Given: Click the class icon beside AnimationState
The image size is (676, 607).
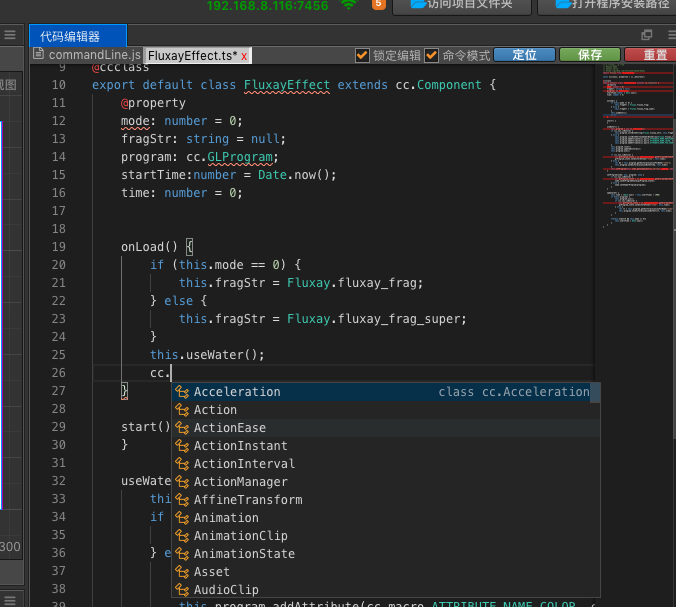Looking at the screenshot, I should point(182,554).
